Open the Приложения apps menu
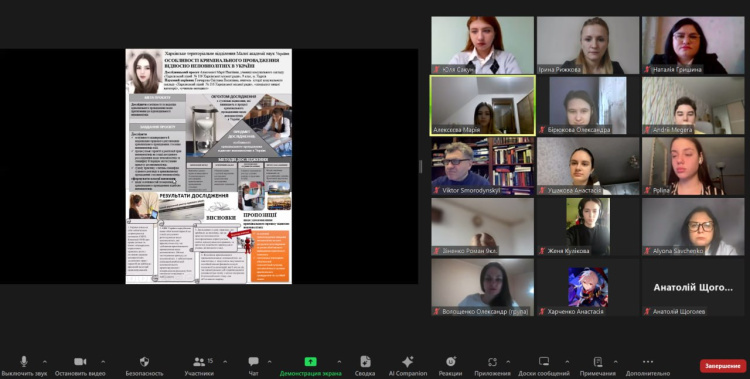The height and width of the screenshot is (379, 750). point(492,362)
